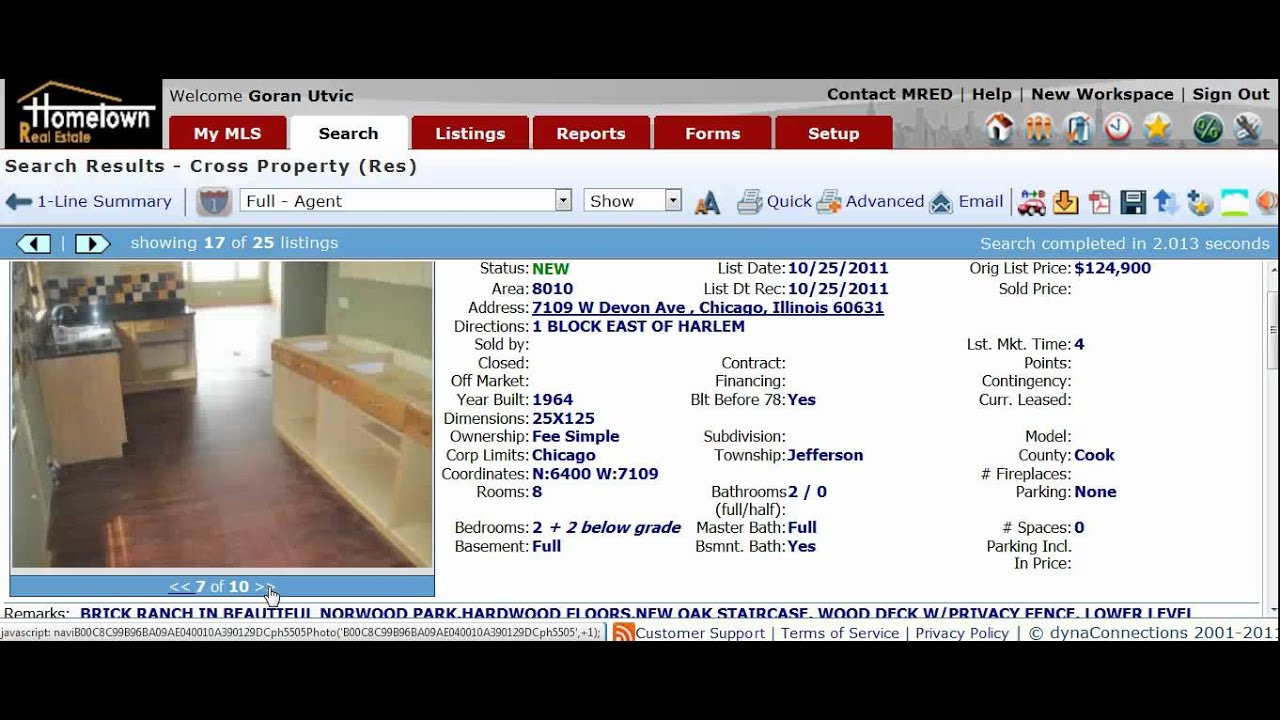Click the county value Cook

[1094, 455]
